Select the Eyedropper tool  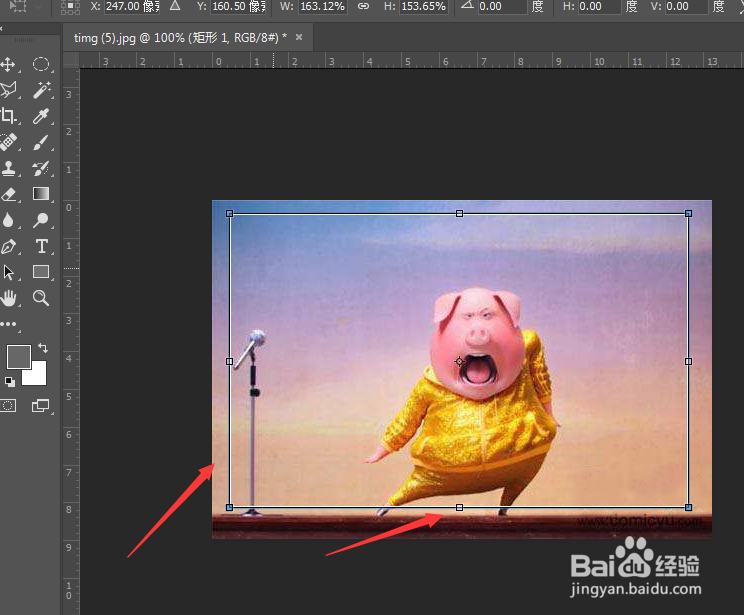41,116
